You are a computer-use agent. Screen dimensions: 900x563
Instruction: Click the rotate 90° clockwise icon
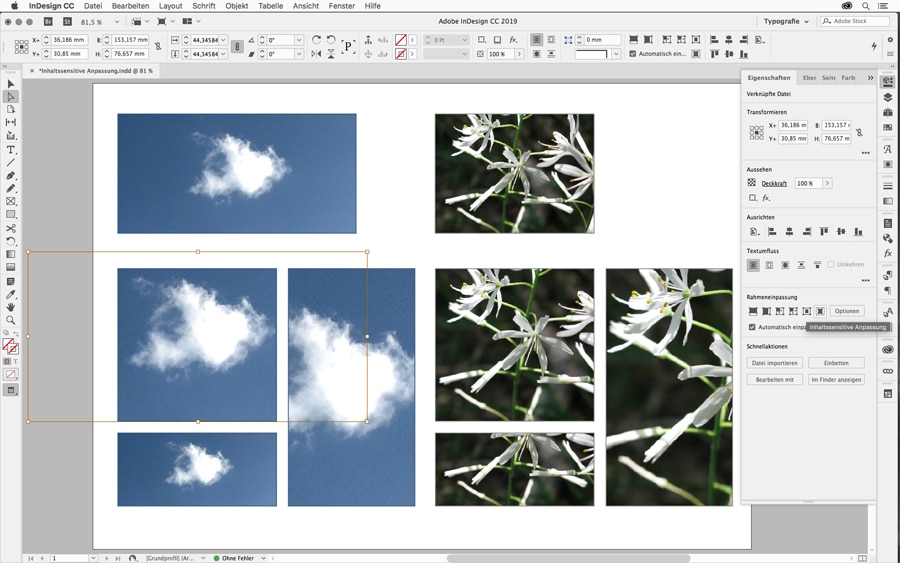[x=316, y=40]
